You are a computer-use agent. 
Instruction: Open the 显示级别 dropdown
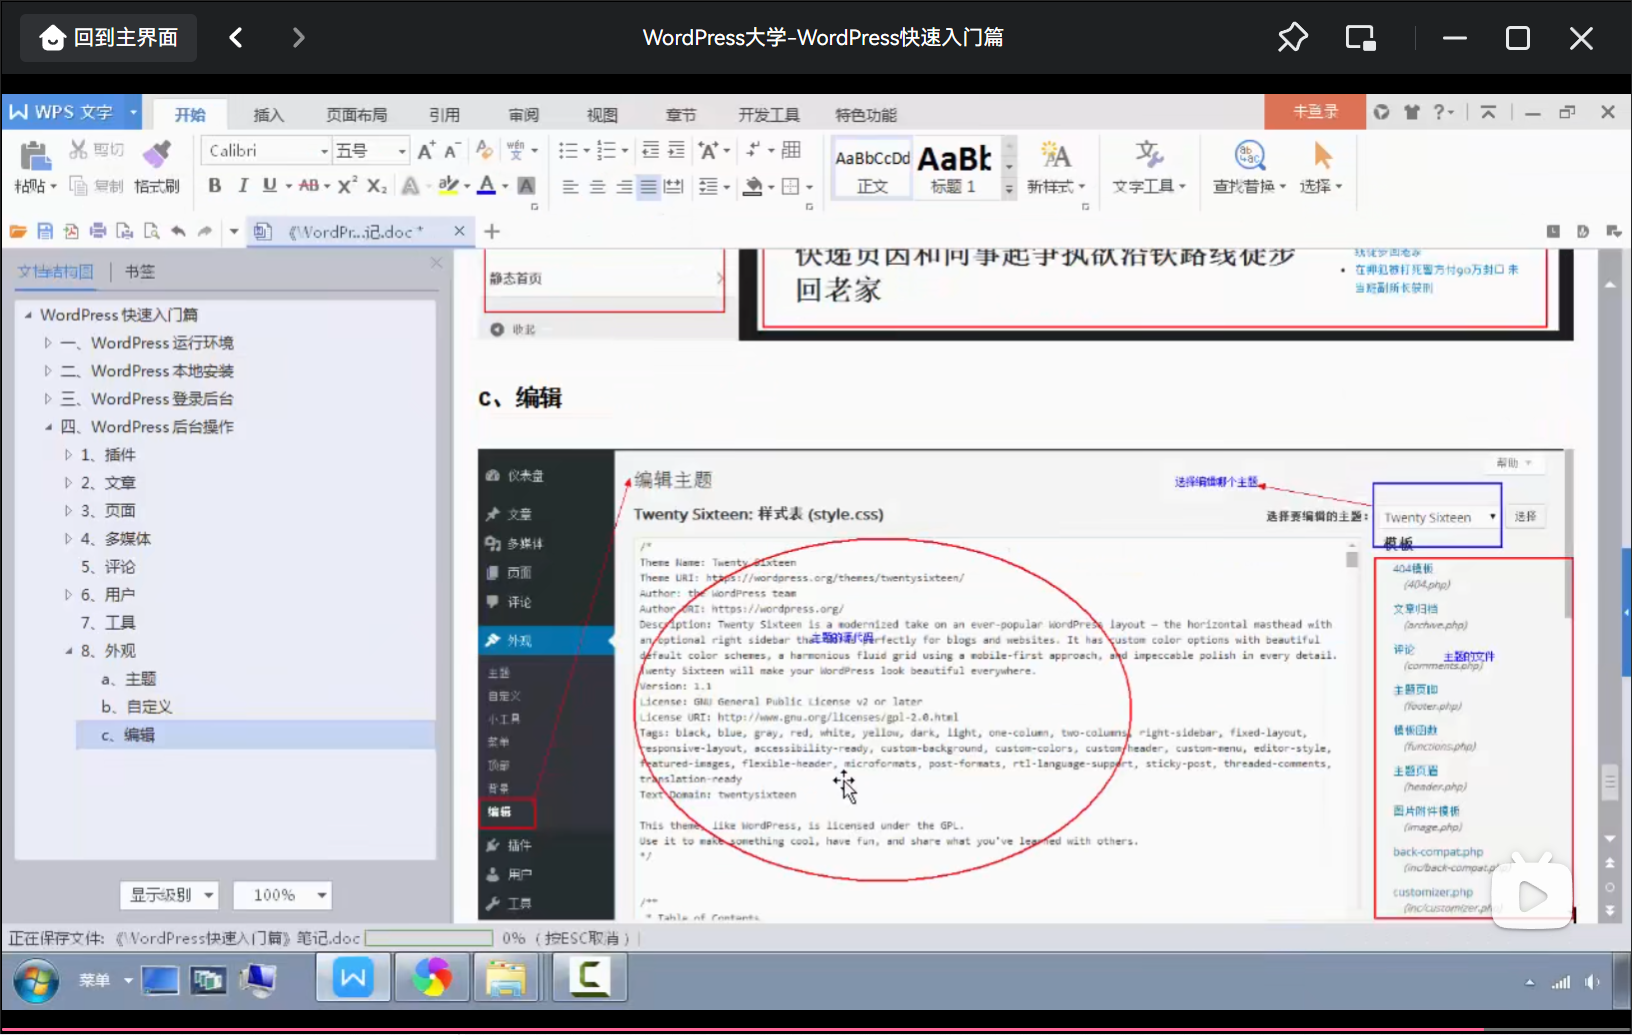[170, 895]
